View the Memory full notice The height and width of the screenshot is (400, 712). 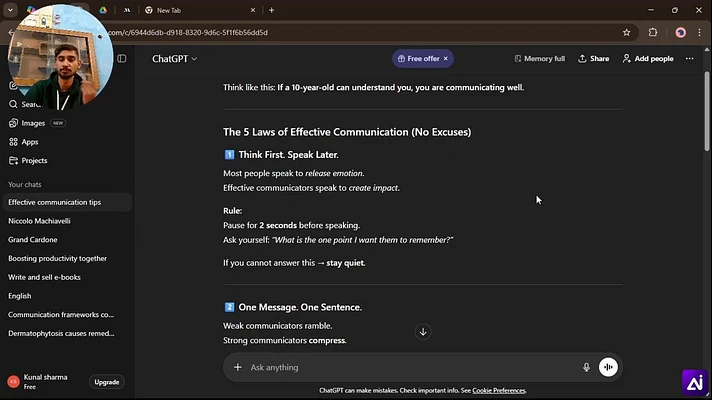pyautogui.click(x=539, y=59)
